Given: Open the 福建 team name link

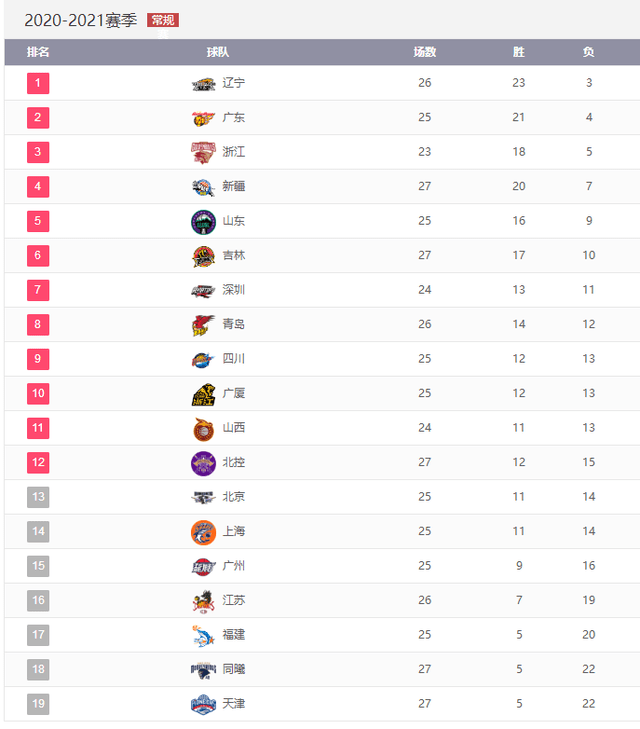Looking at the screenshot, I should pos(234,635).
